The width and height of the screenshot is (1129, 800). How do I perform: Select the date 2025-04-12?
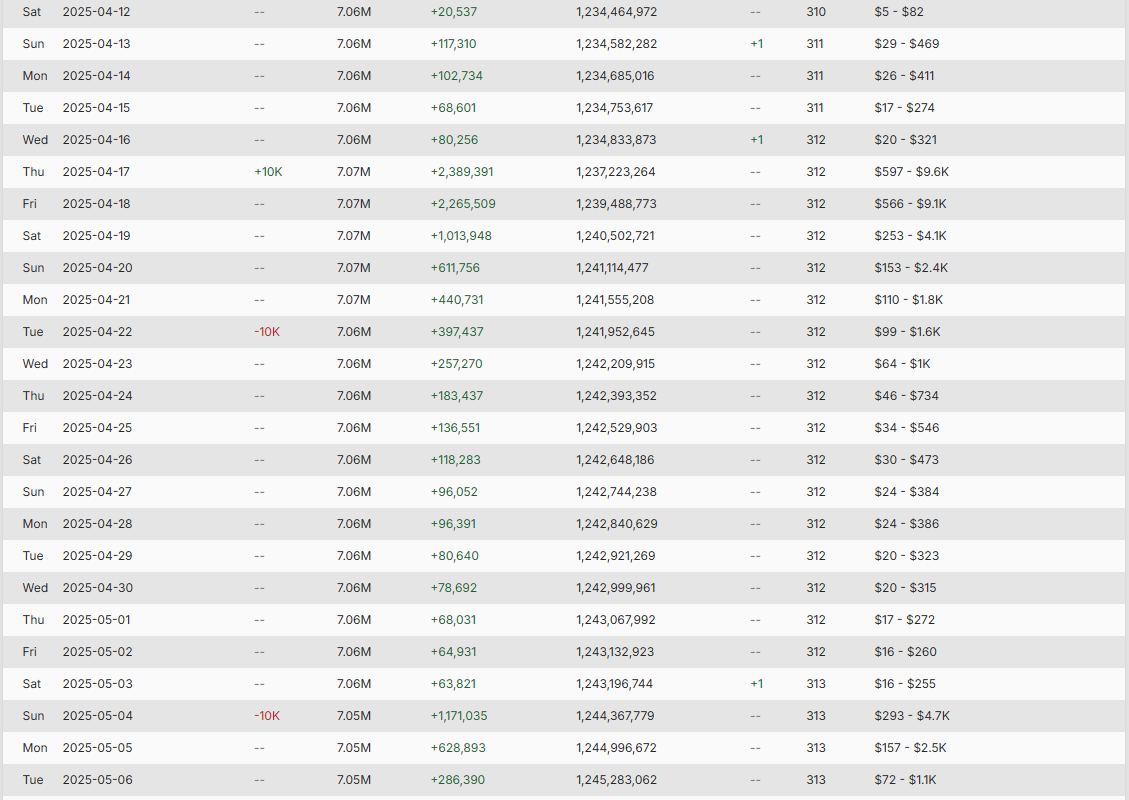(x=96, y=12)
